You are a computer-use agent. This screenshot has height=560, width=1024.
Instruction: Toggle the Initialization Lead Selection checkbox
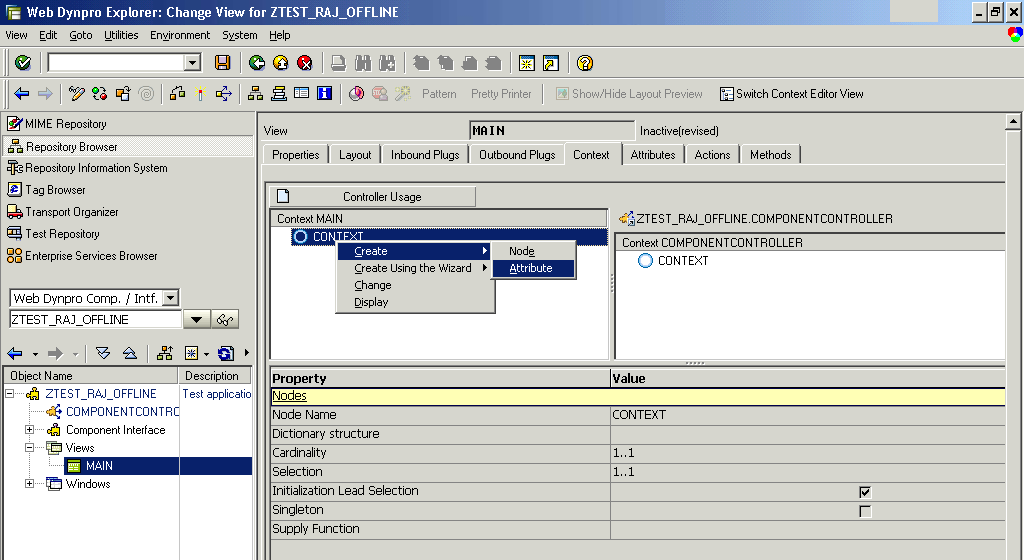865,492
